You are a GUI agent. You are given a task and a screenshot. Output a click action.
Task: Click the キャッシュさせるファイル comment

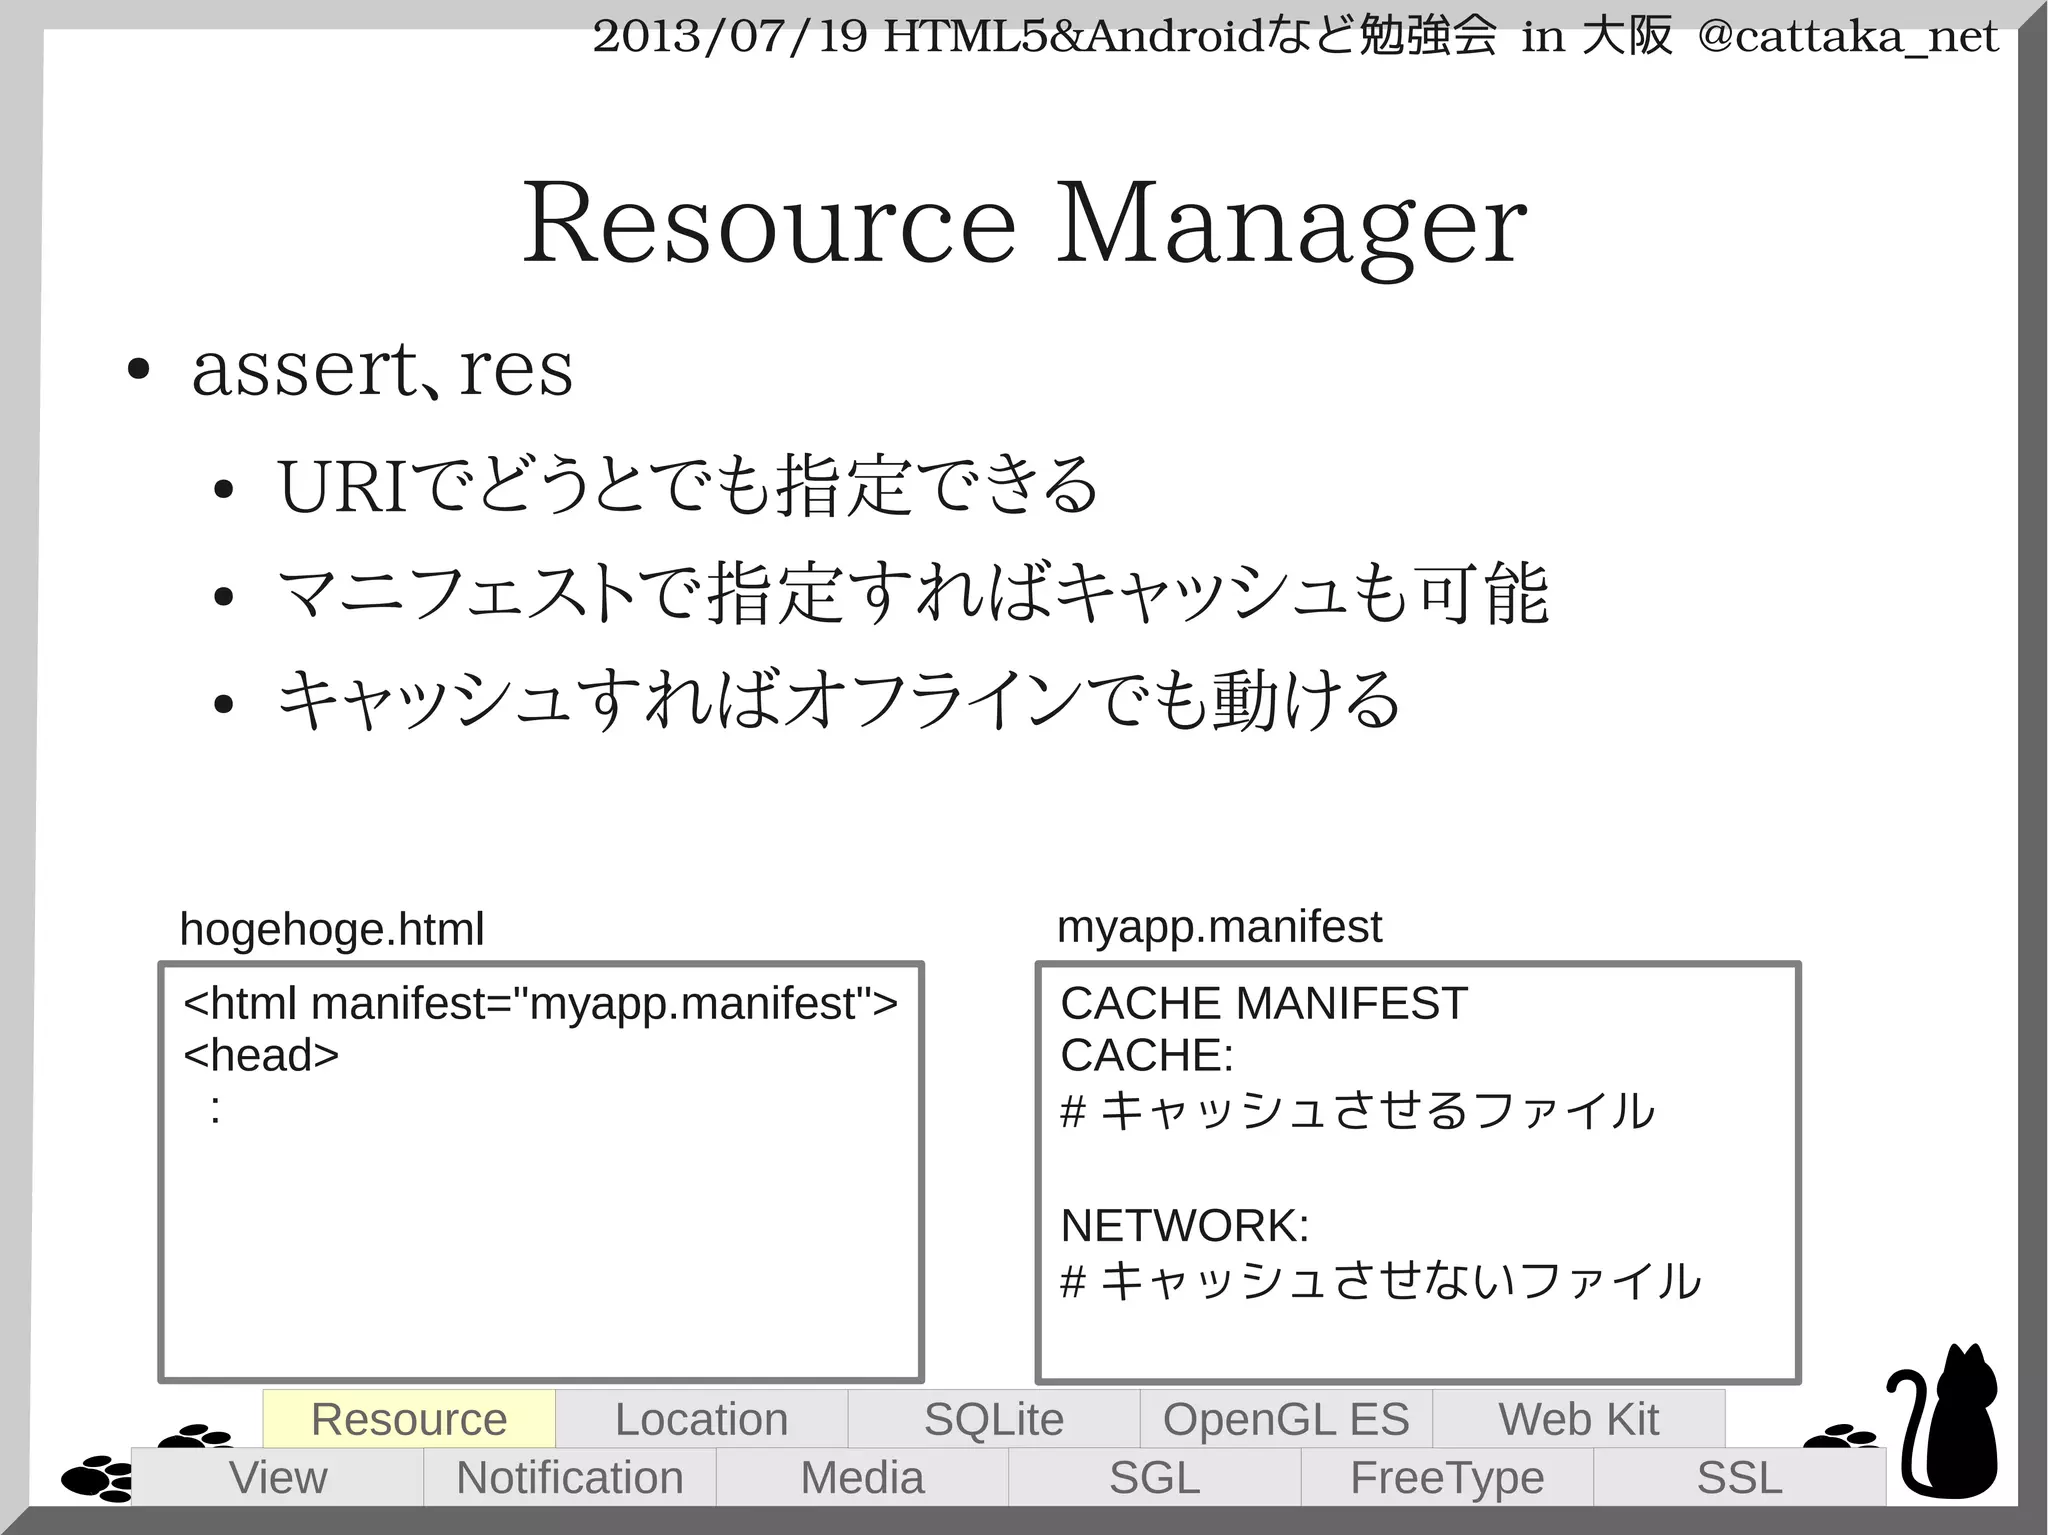pyautogui.click(x=1357, y=1110)
